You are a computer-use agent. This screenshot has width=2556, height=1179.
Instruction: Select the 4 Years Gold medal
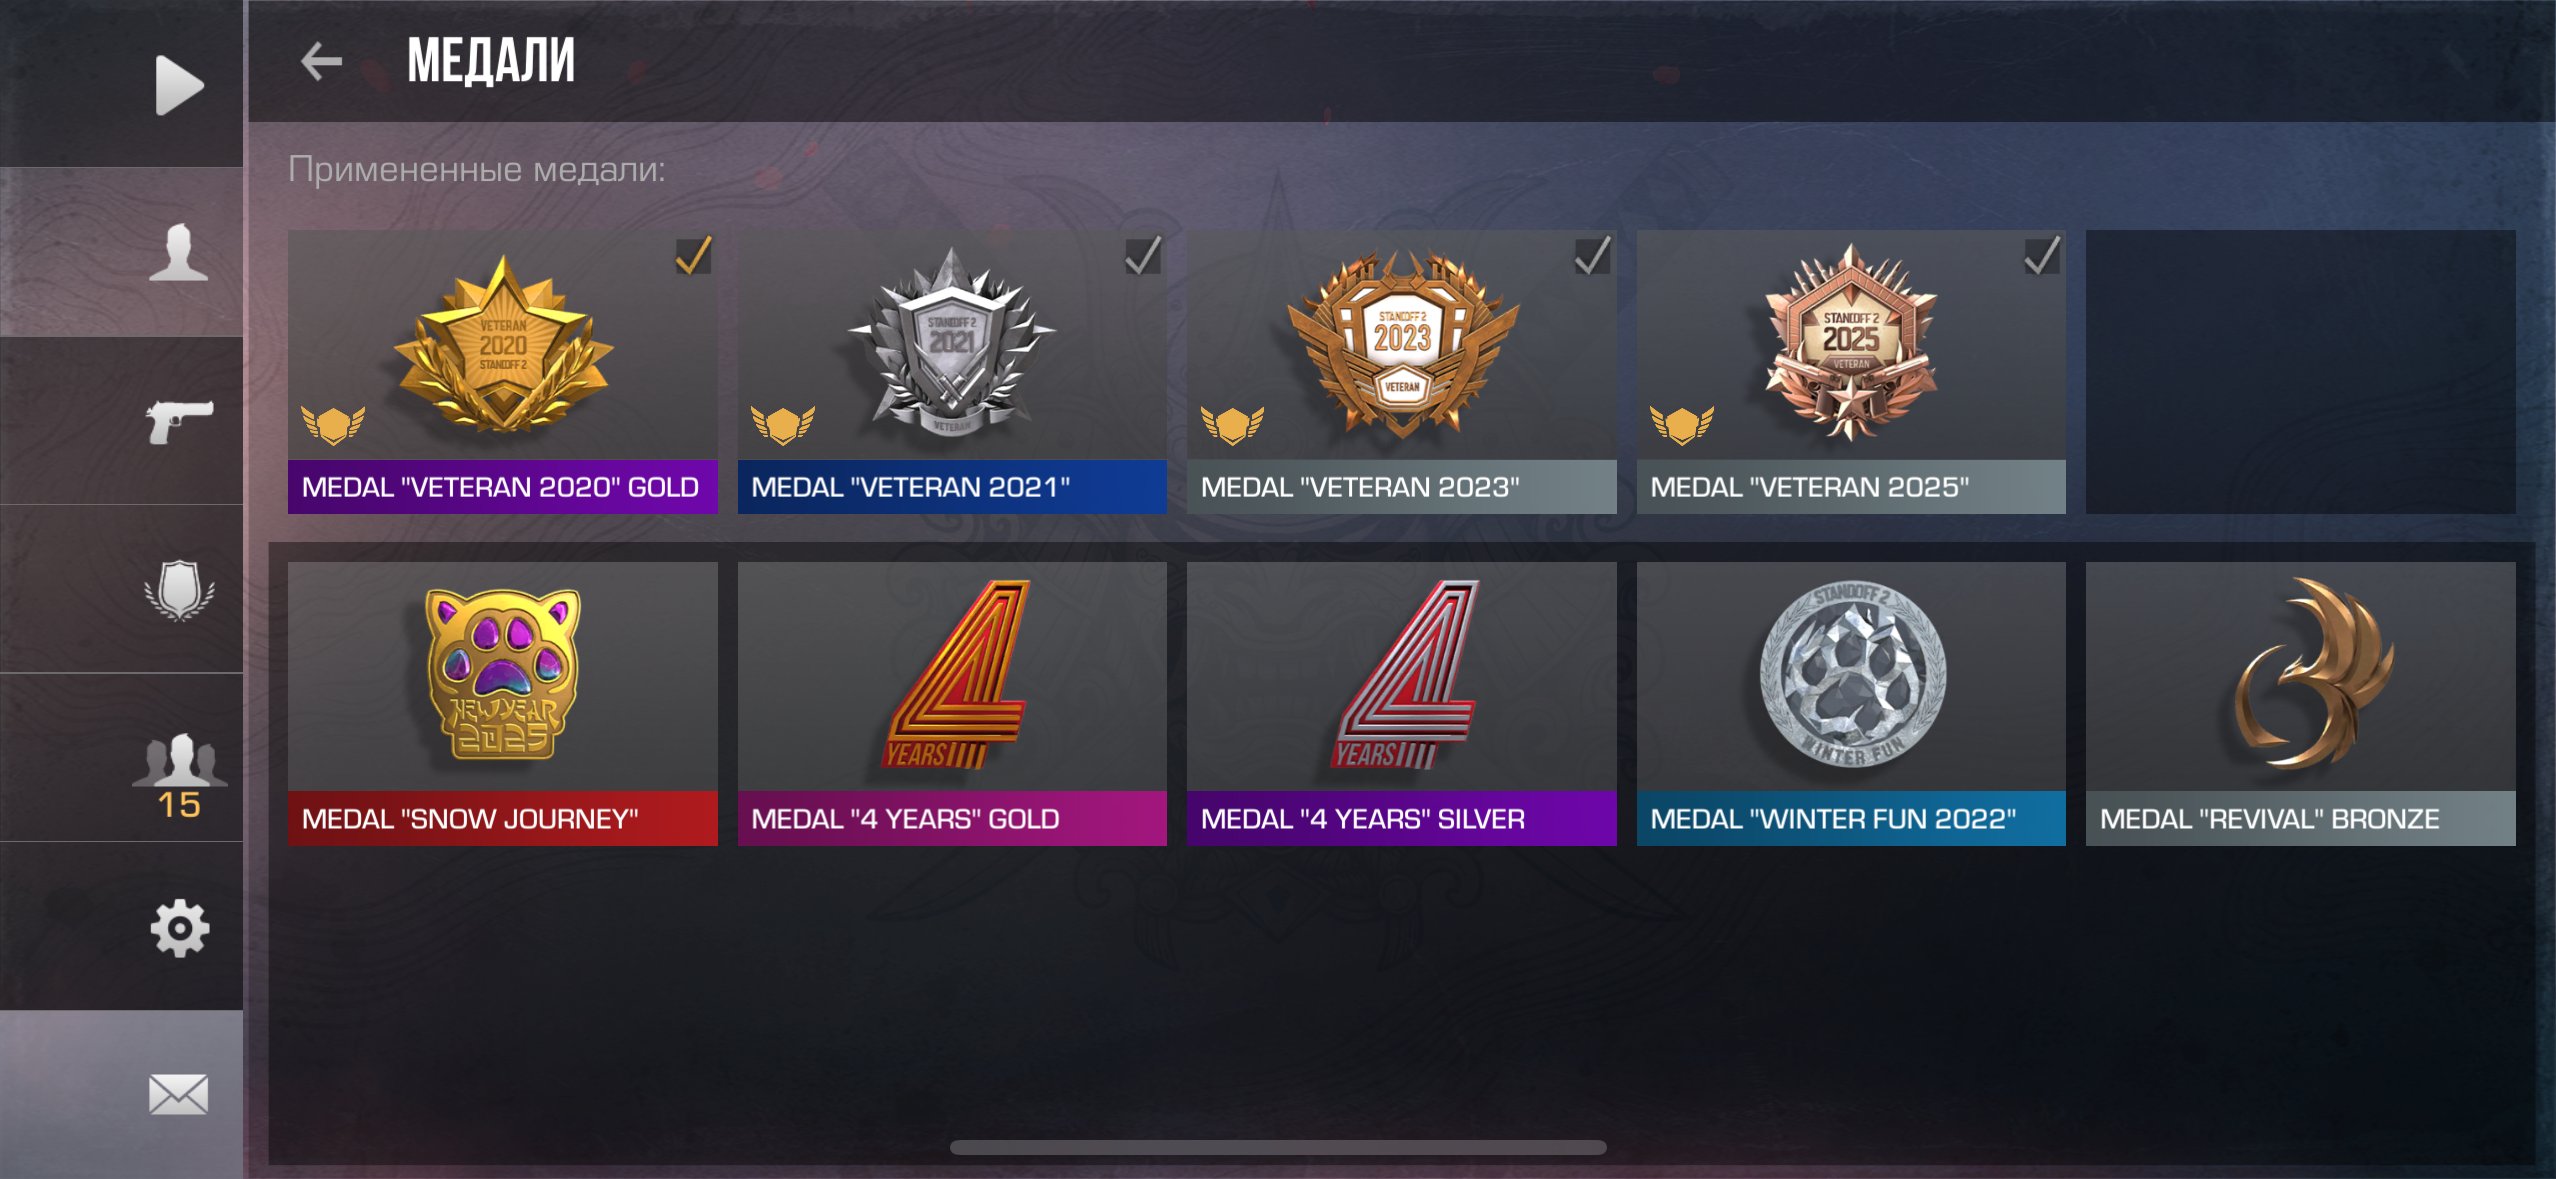click(952, 704)
